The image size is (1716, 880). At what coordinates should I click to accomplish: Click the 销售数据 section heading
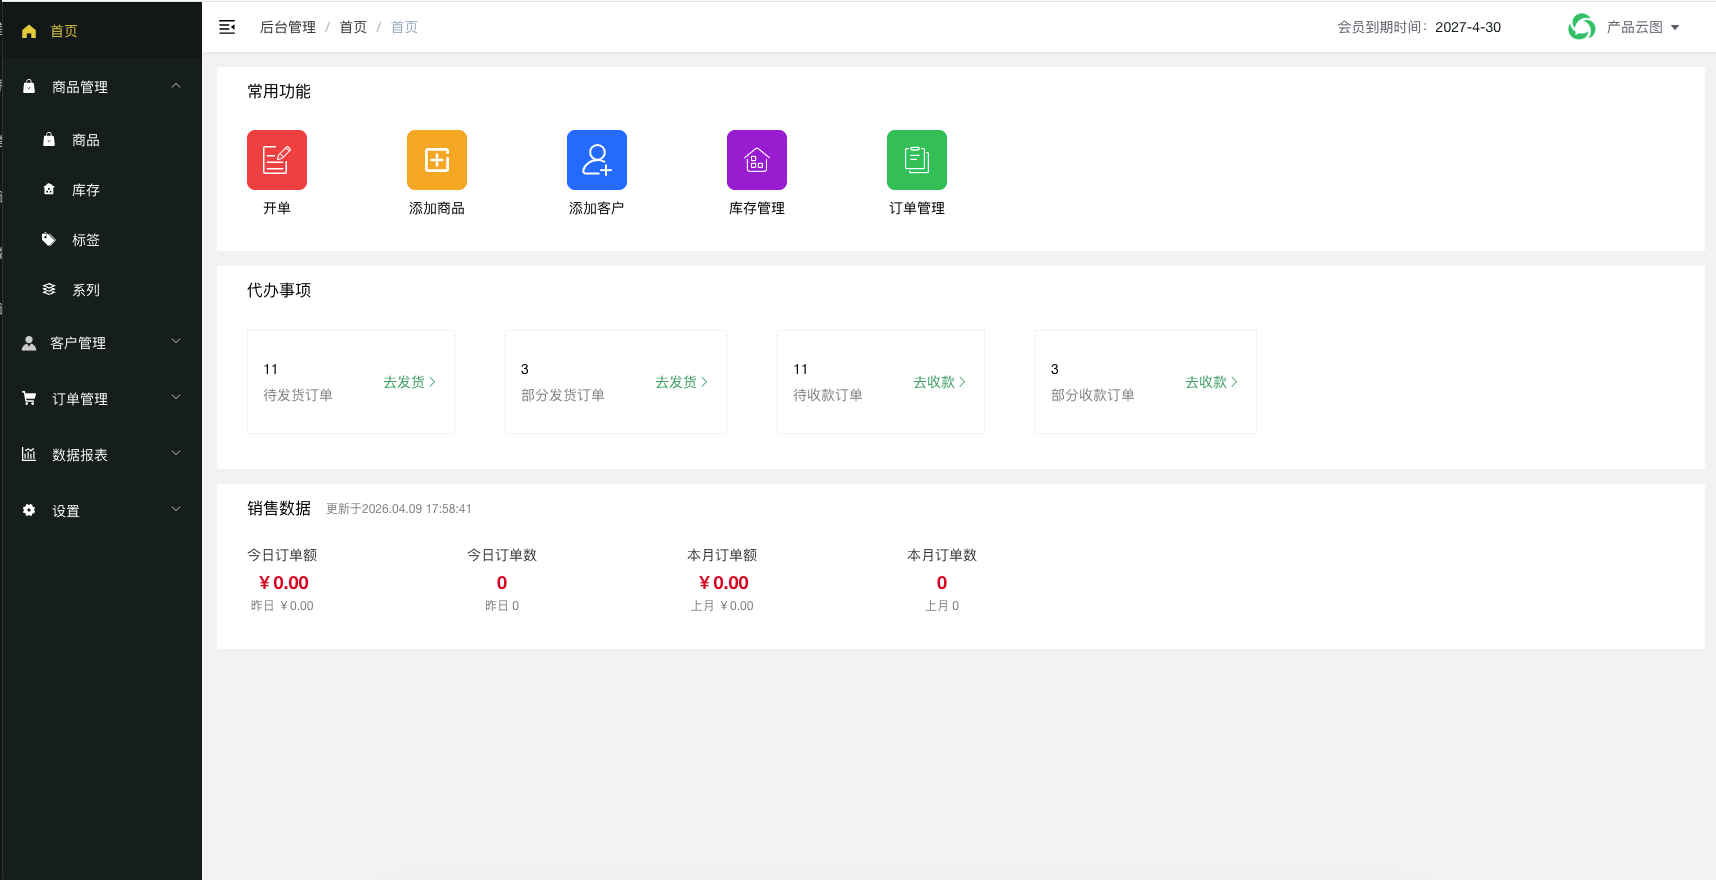[279, 508]
